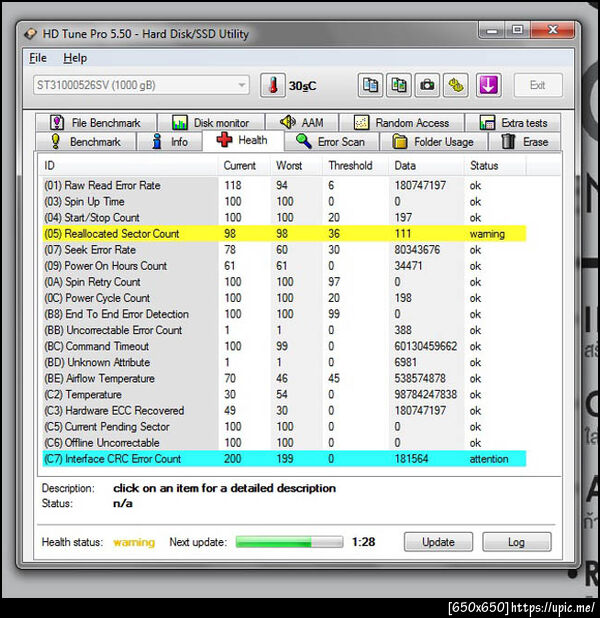Switch to the Disk monitor tab
The height and width of the screenshot is (618, 600).
(211, 123)
